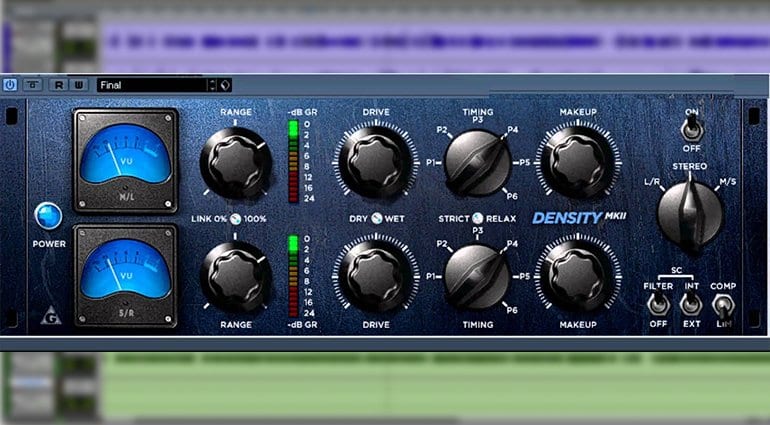The height and width of the screenshot is (425, 770).
Task: Click the G manufacturer logo icon
Action: click(51, 316)
